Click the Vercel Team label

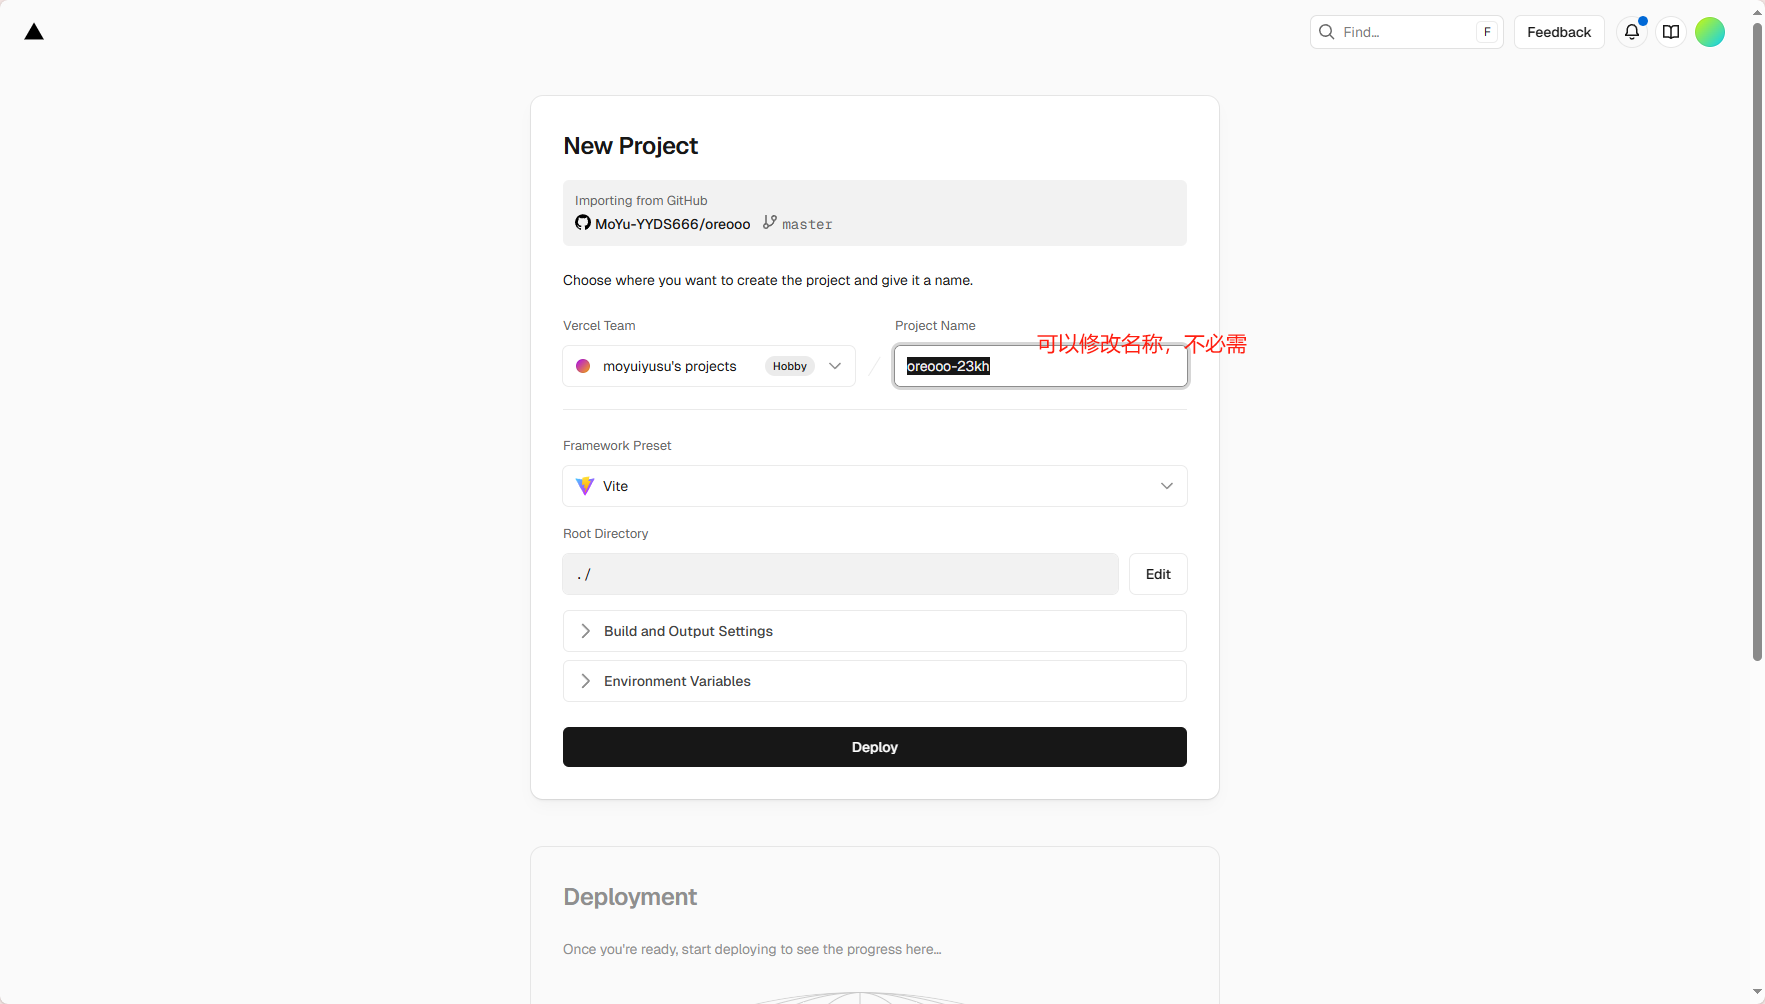click(x=599, y=326)
